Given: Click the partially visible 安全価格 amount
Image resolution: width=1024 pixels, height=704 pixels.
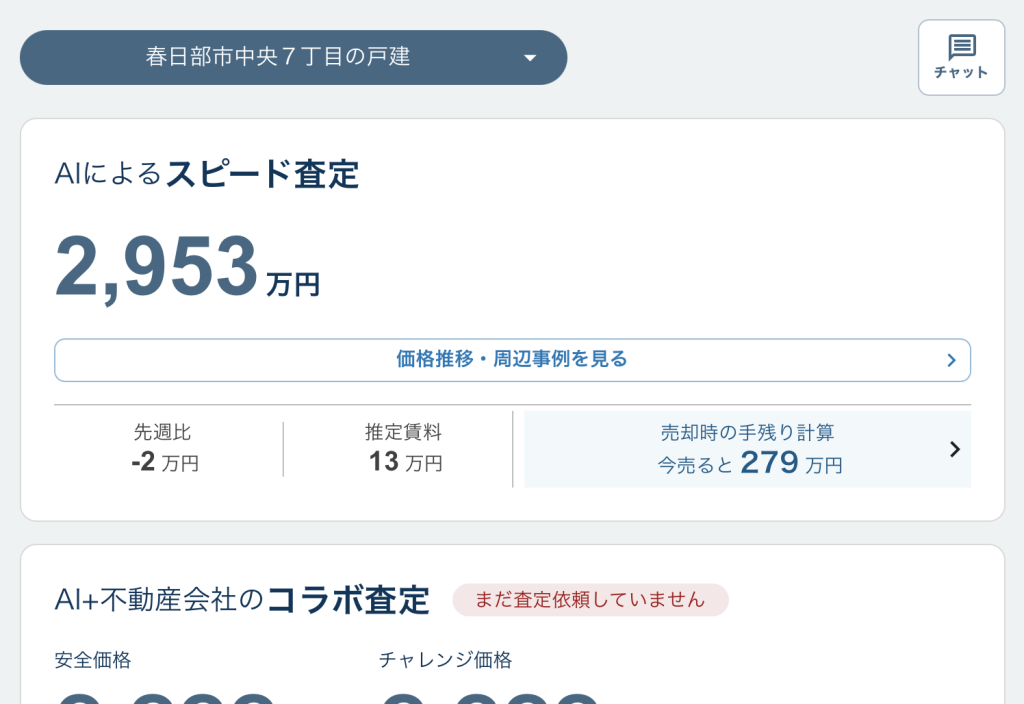Looking at the screenshot, I should pyautogui.click(x=165, y=697).
